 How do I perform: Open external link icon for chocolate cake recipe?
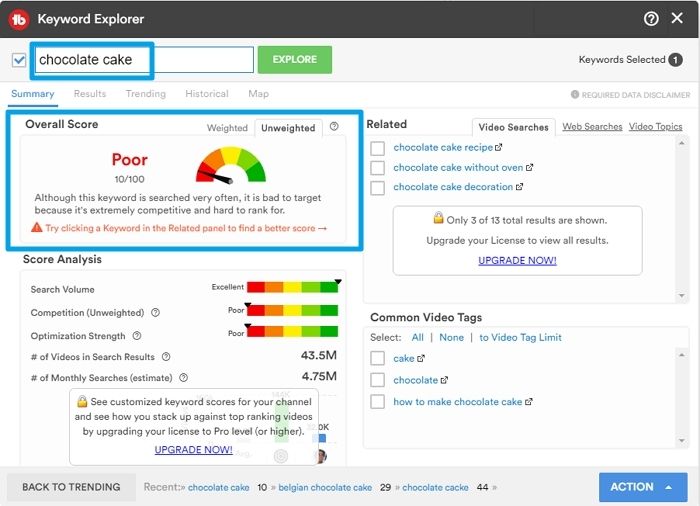[499, 147]
